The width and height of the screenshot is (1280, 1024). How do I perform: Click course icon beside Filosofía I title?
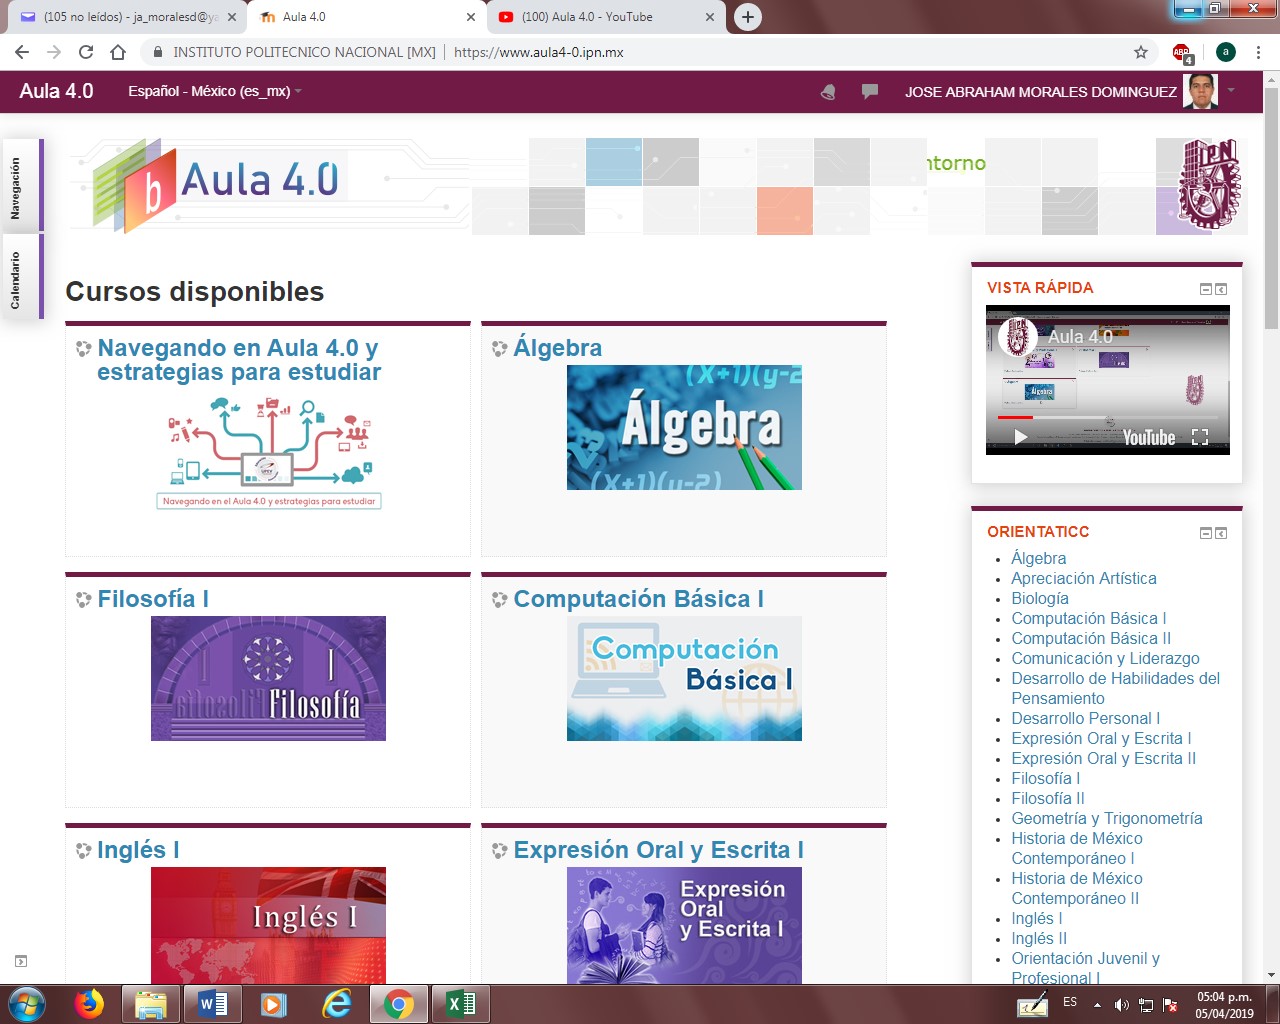coord(84,600)
